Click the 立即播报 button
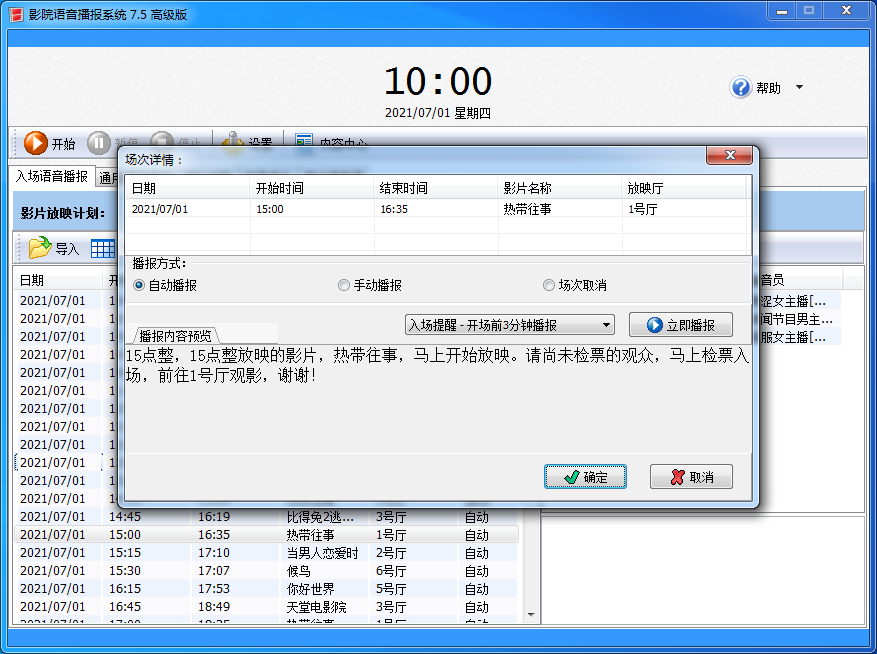 pyautogui.click(x=680, y=325)
